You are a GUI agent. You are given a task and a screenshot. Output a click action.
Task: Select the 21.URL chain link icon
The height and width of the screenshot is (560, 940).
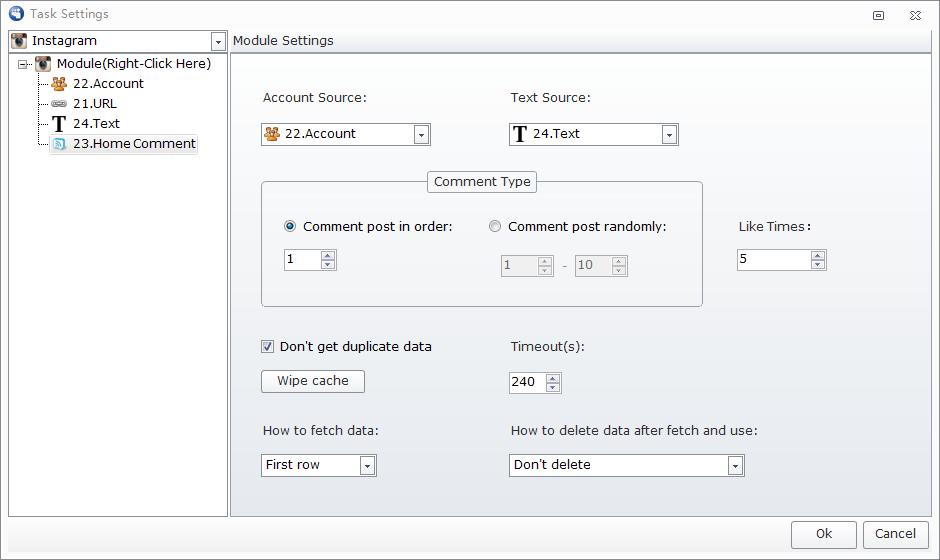59,104
